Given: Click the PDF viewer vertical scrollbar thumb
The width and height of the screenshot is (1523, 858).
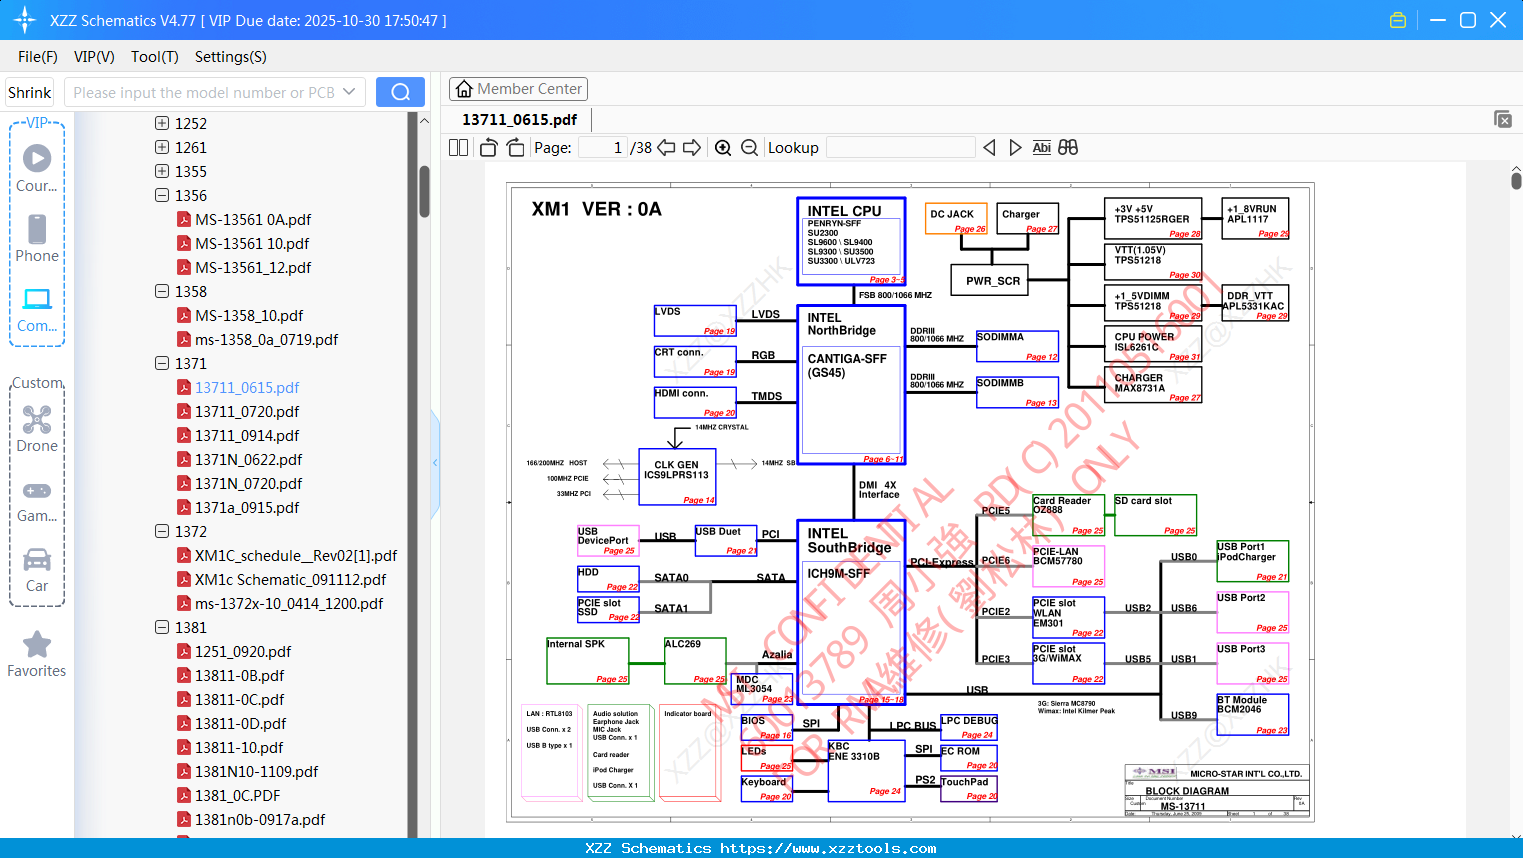Looking at the screenshot, I should click(1516, 180).
